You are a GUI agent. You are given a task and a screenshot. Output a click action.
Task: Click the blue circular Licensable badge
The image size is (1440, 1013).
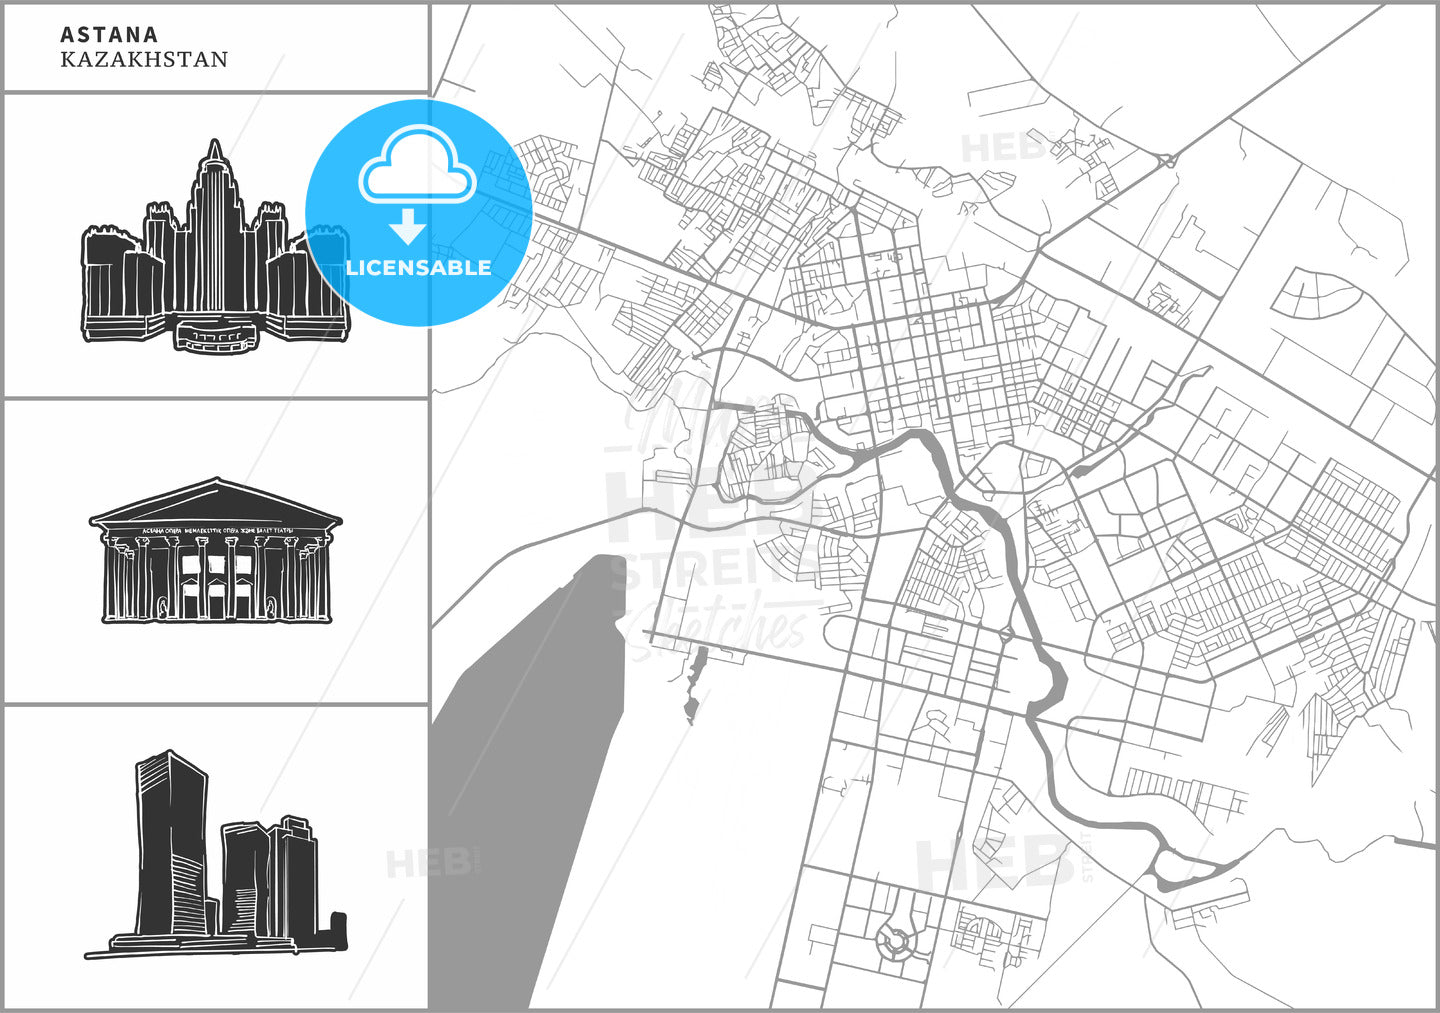coord(420,213)
